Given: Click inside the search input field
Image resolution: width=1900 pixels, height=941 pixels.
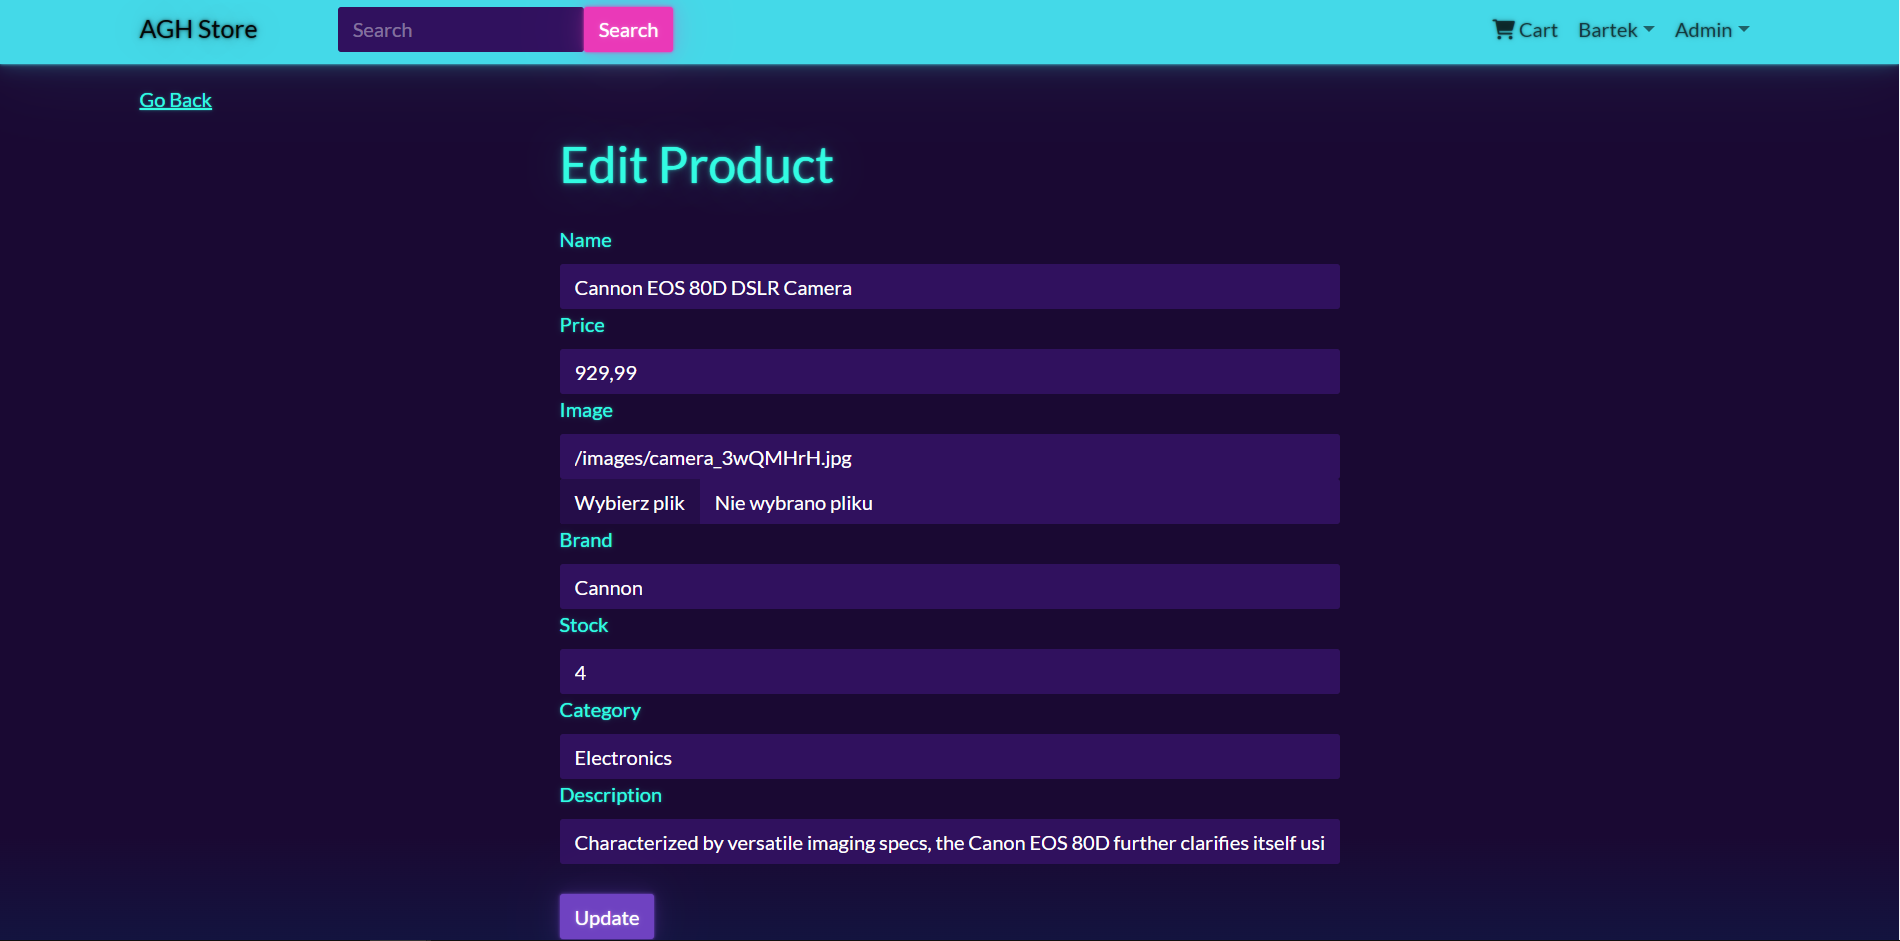Looking at the screenshot, I should coord(460,29).
